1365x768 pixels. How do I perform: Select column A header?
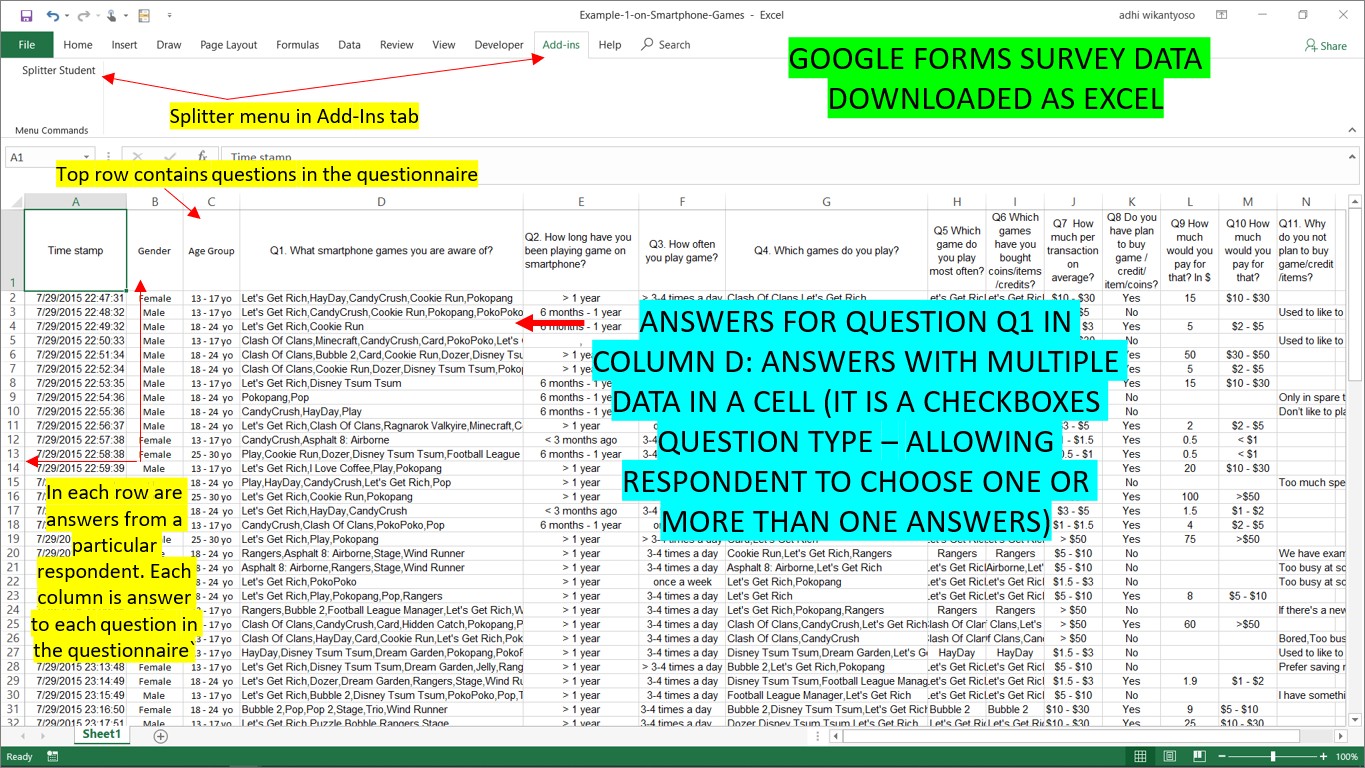click(75, 201)
